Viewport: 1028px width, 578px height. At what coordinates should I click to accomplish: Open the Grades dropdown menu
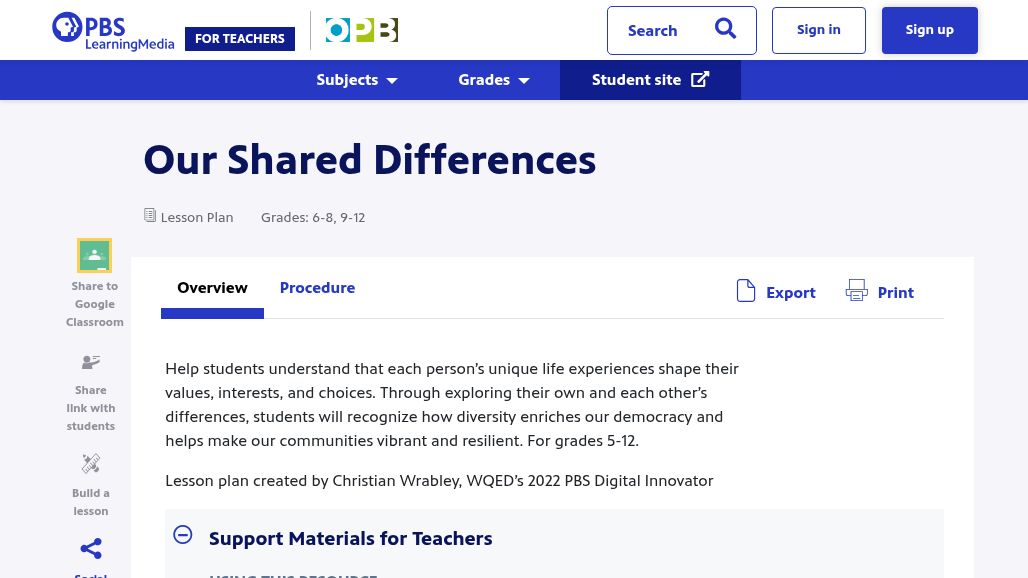click(x=493, y=80)
